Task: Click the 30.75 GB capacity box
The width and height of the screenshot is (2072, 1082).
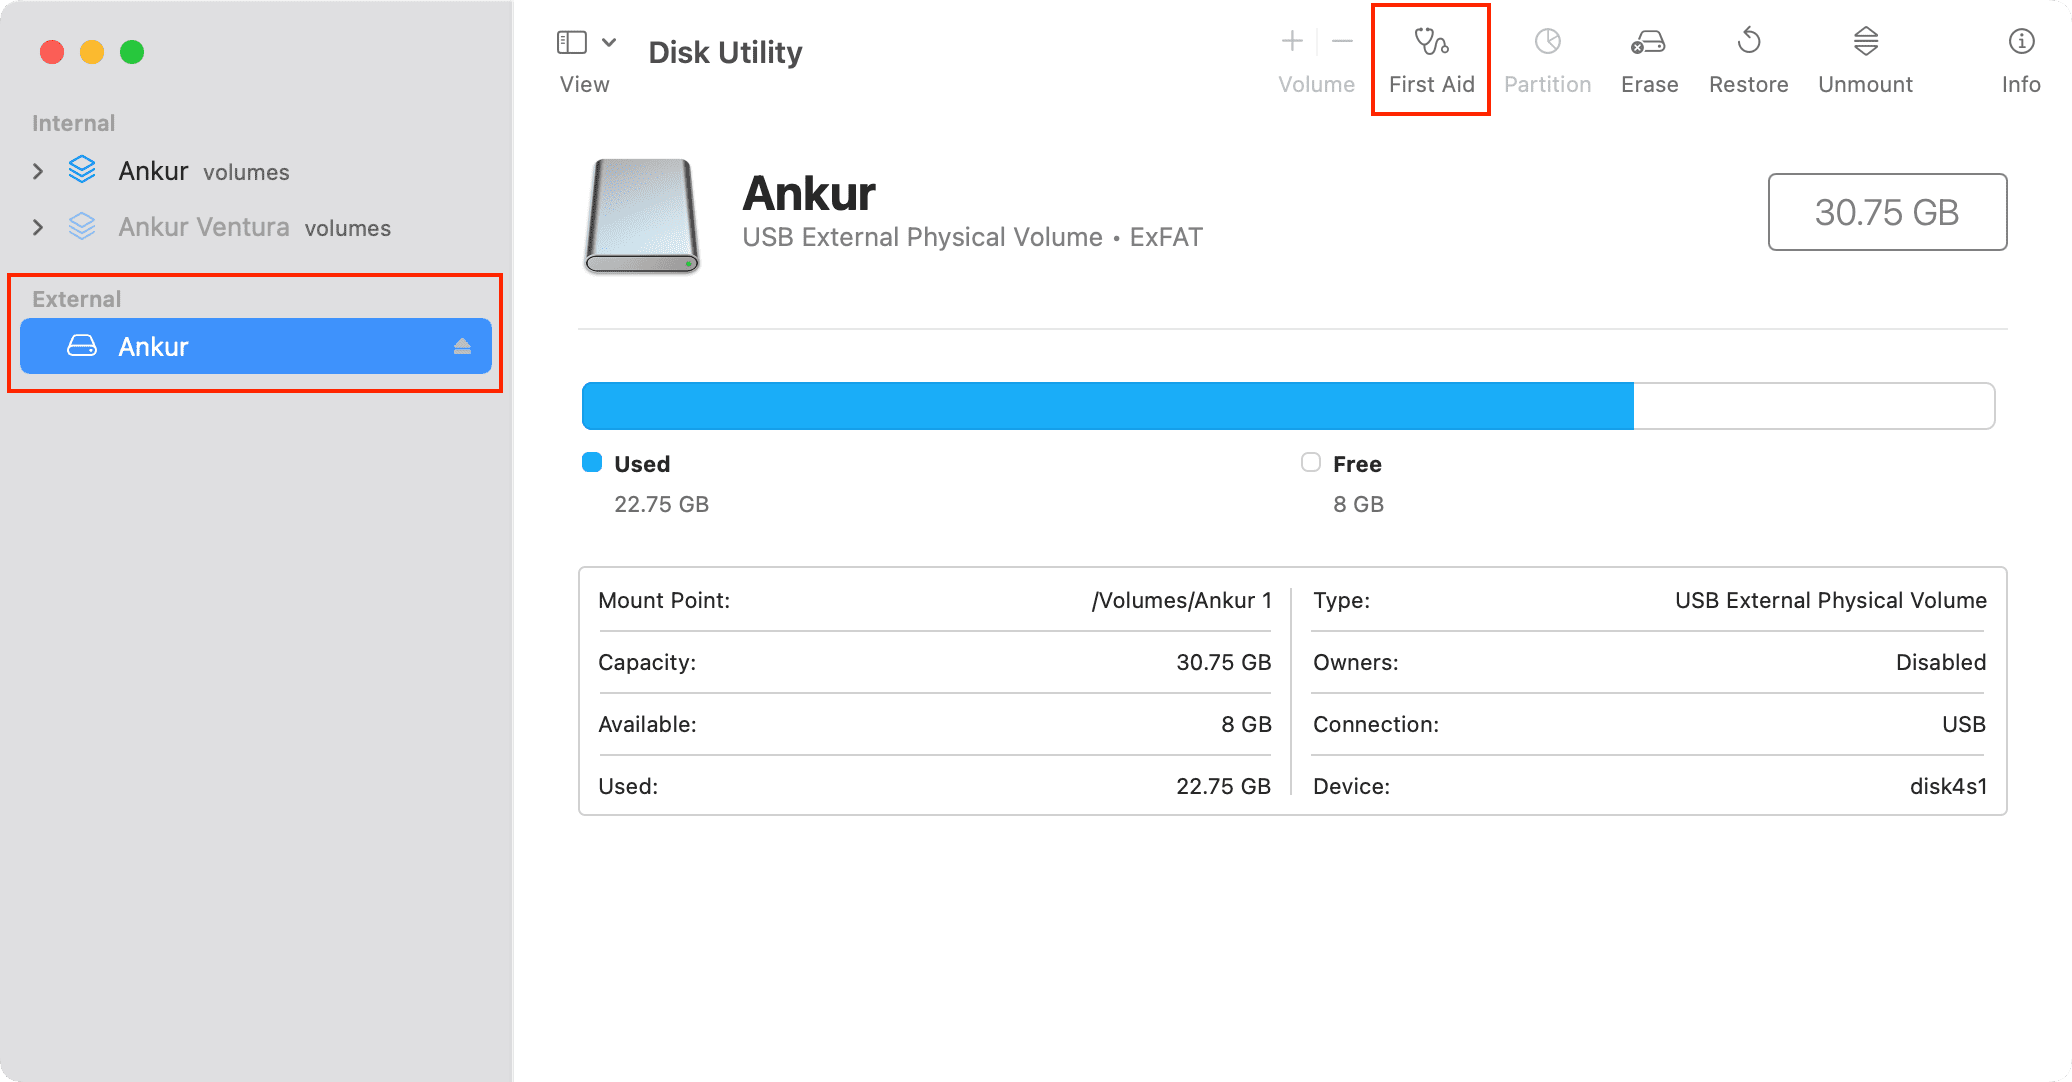Action: [1887, 212]
